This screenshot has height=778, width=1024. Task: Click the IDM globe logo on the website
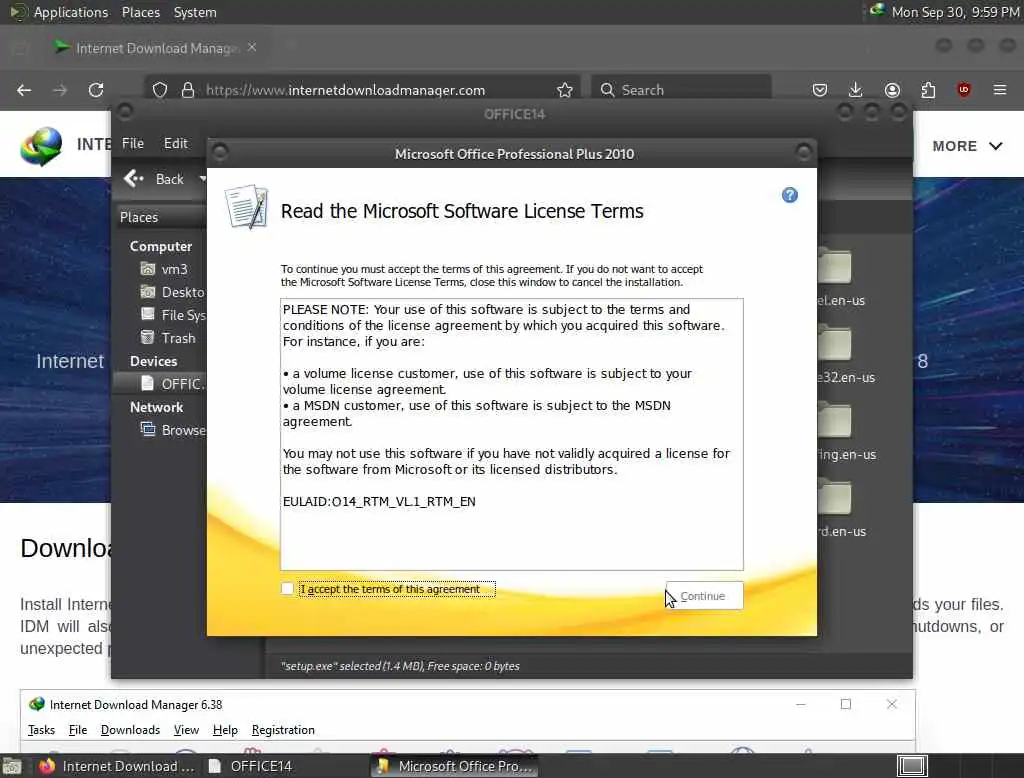point(41,146)
